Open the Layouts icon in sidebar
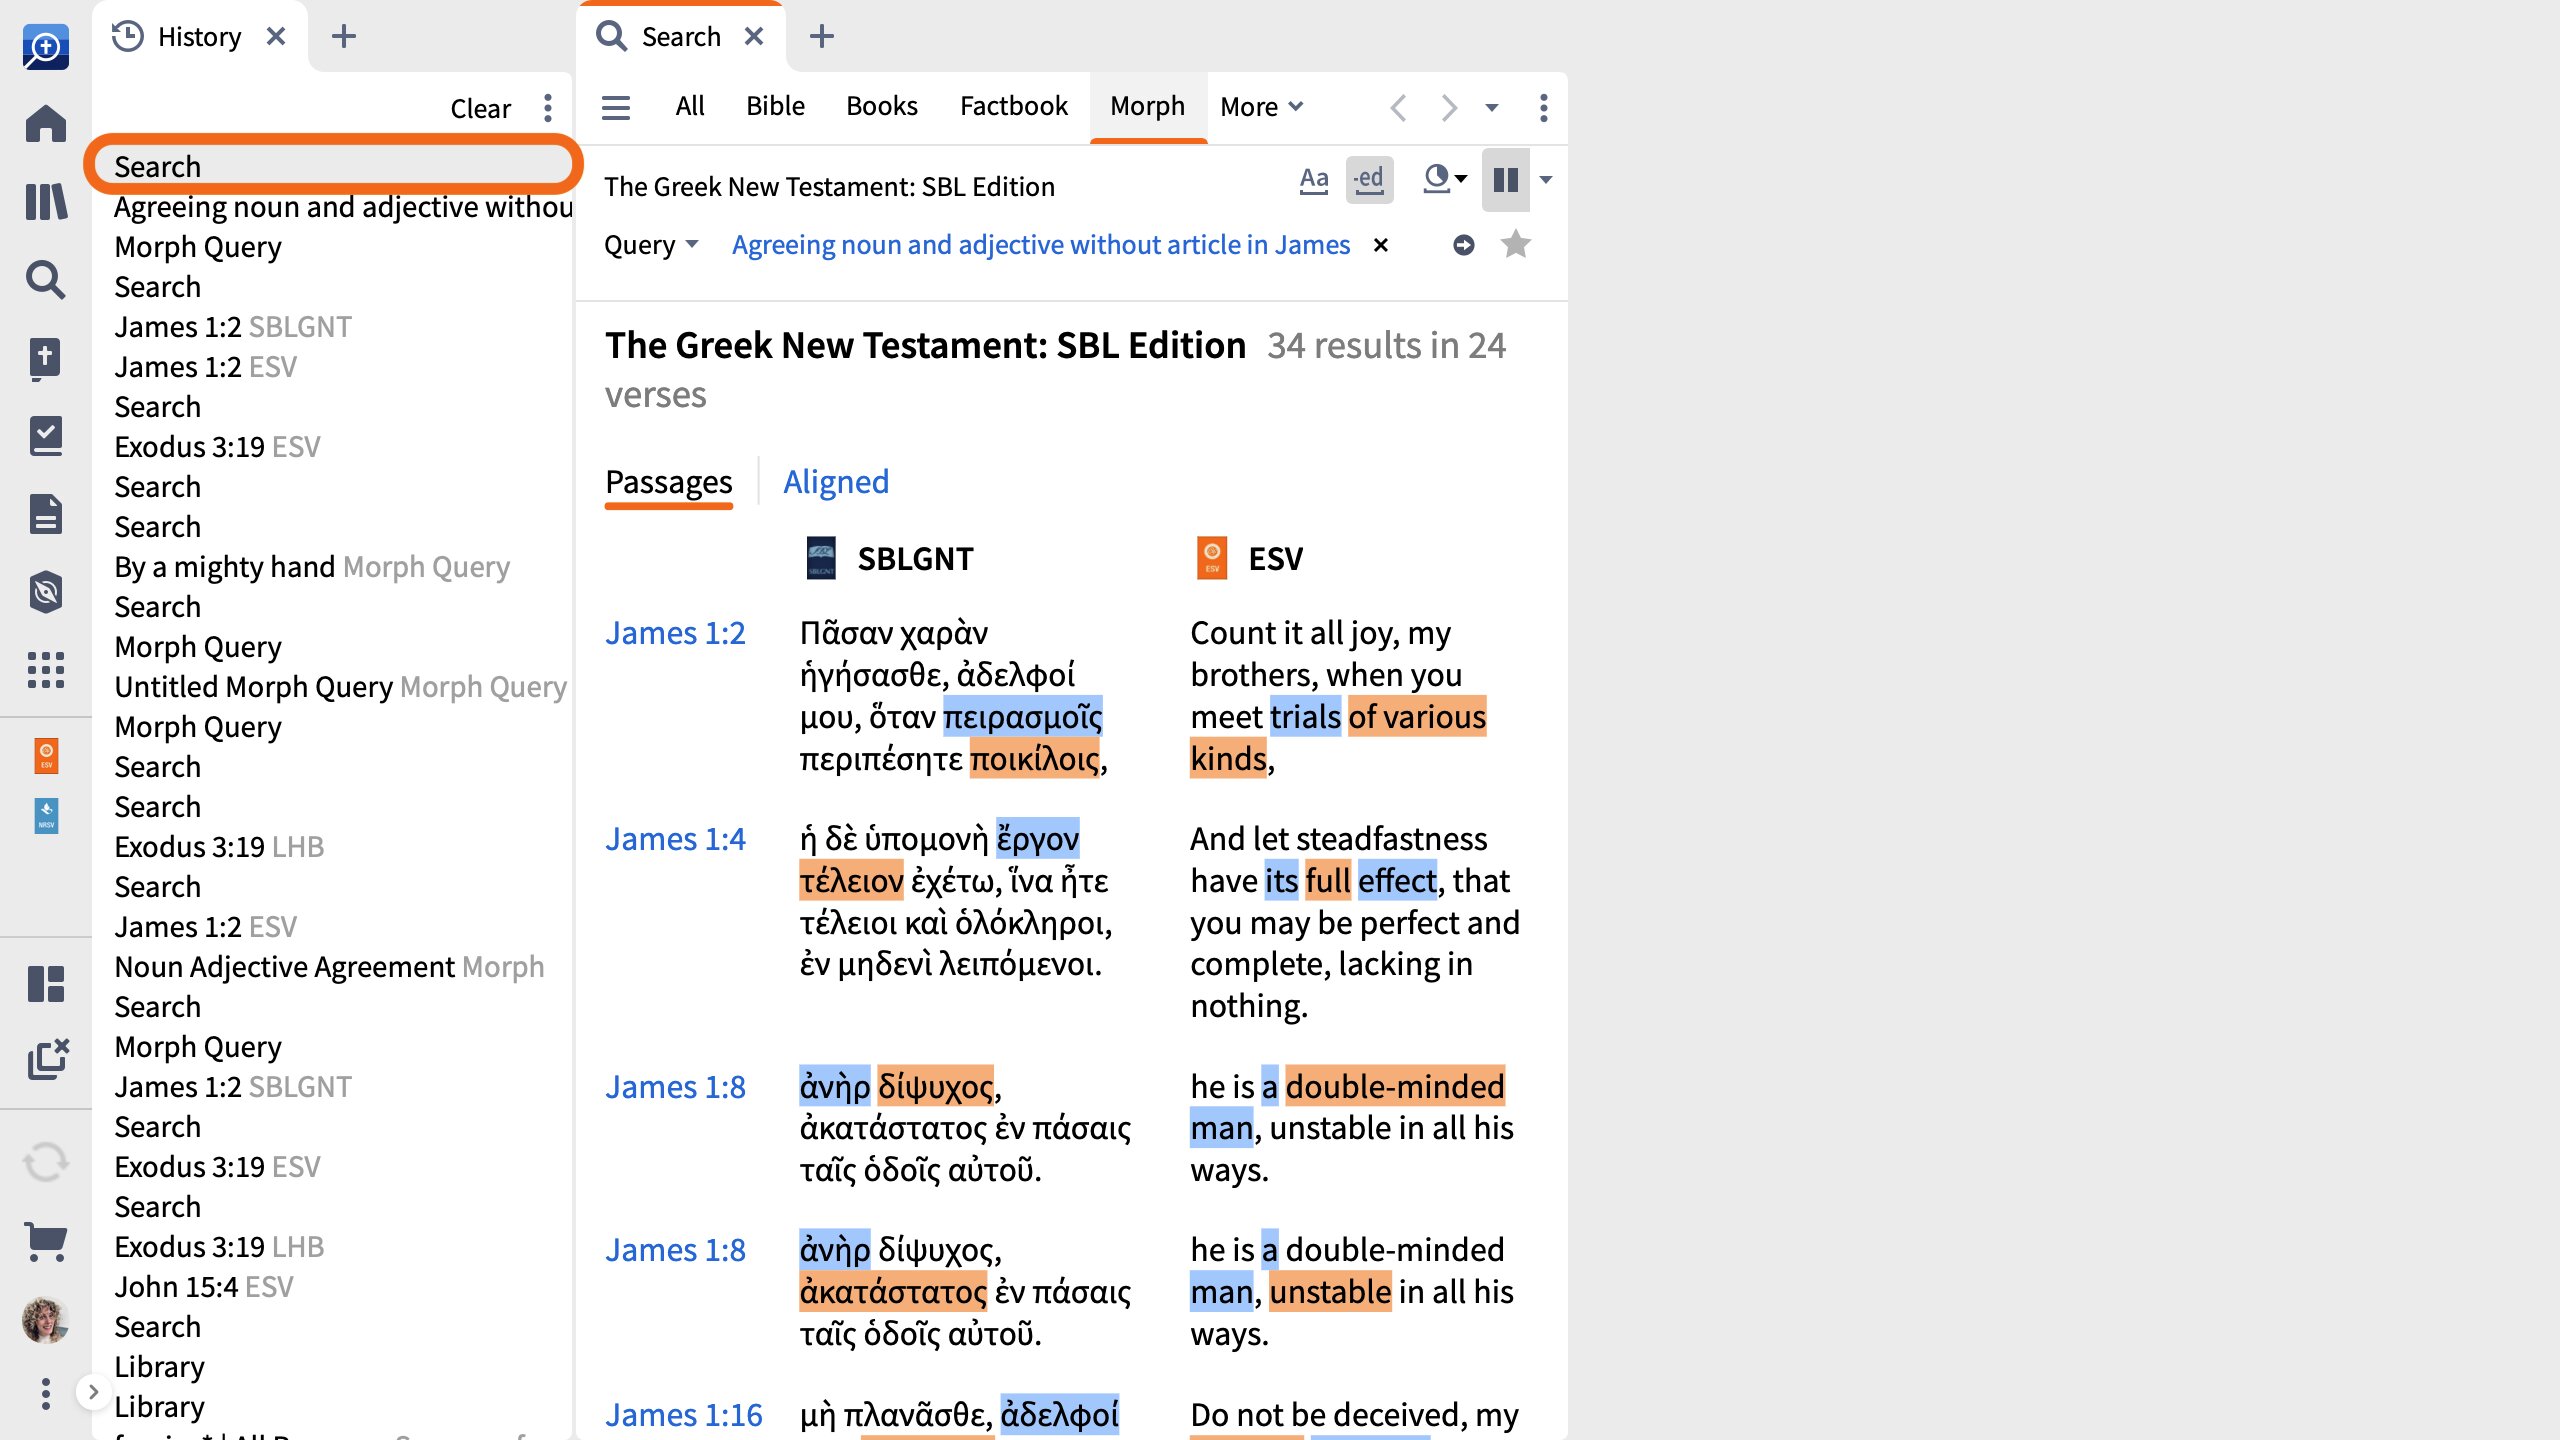 (46, 984)
